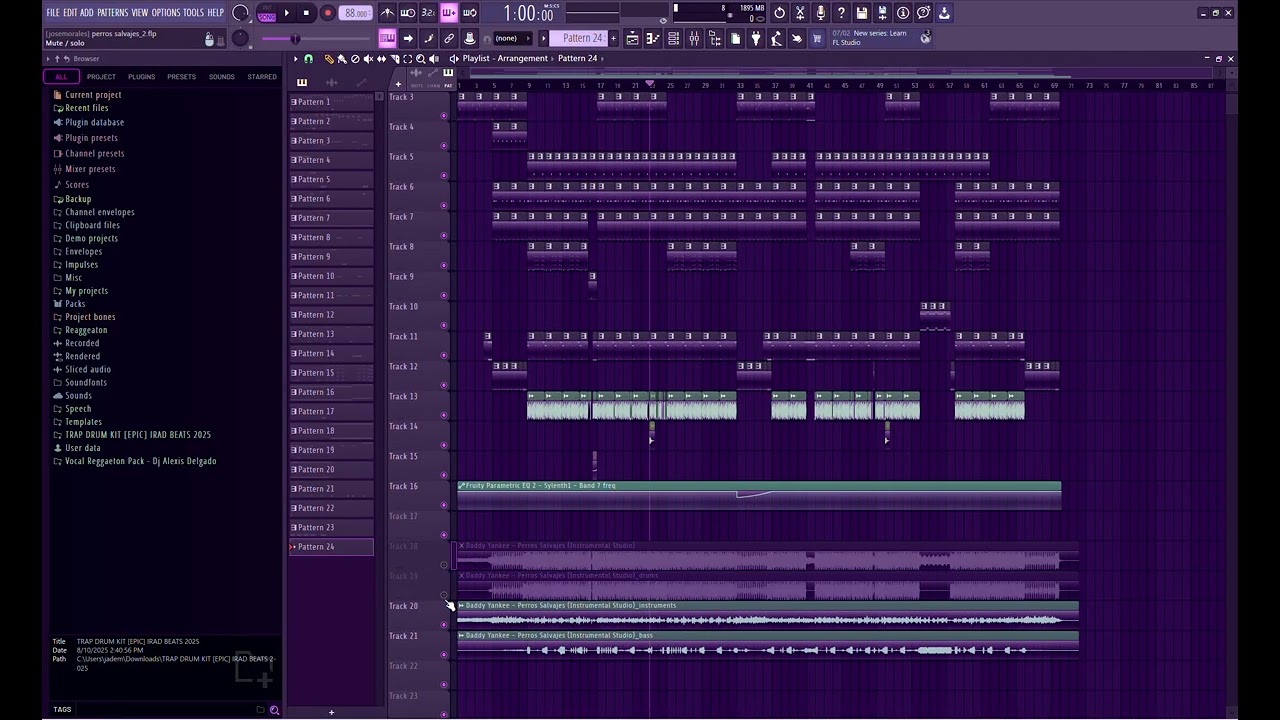The width and height of the screenshot is (1280, 720).
Task: Expand the Sounds folder in browser
Action: [x=78, y=396]
